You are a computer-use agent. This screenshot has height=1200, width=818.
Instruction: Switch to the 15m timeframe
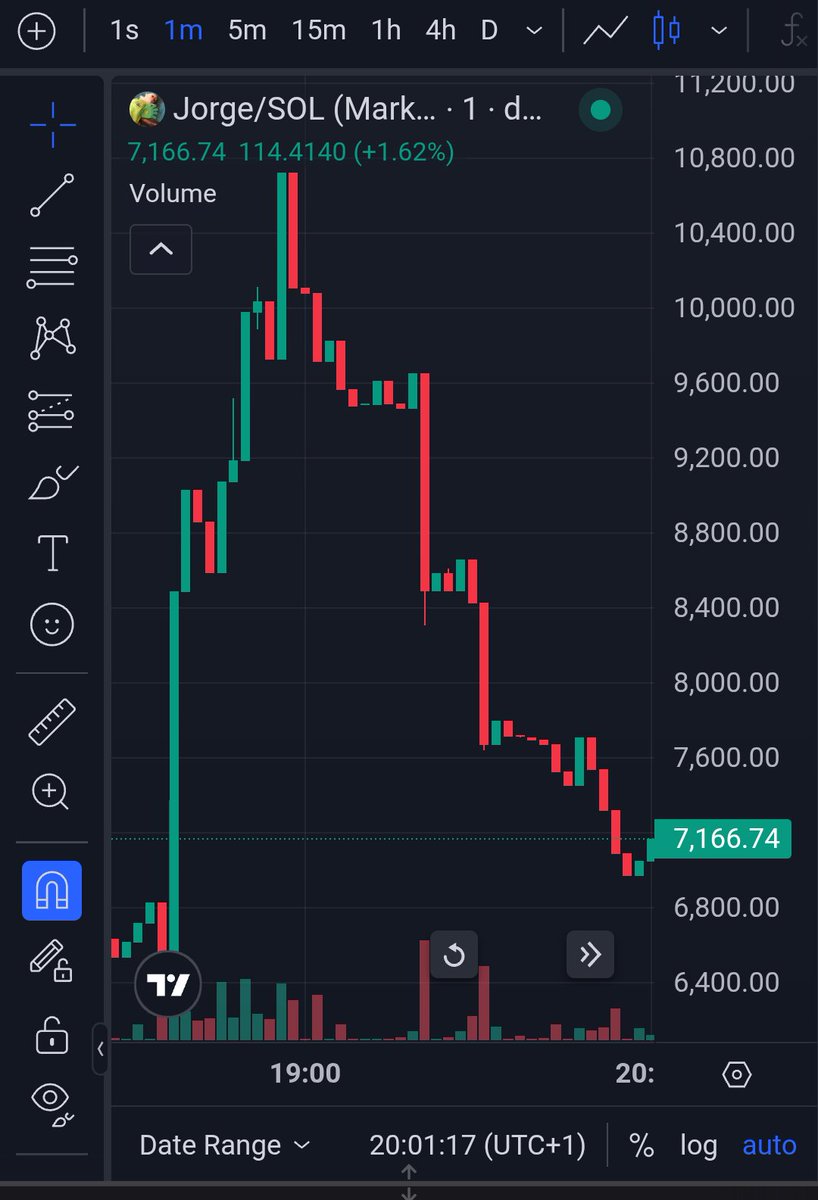319,31
